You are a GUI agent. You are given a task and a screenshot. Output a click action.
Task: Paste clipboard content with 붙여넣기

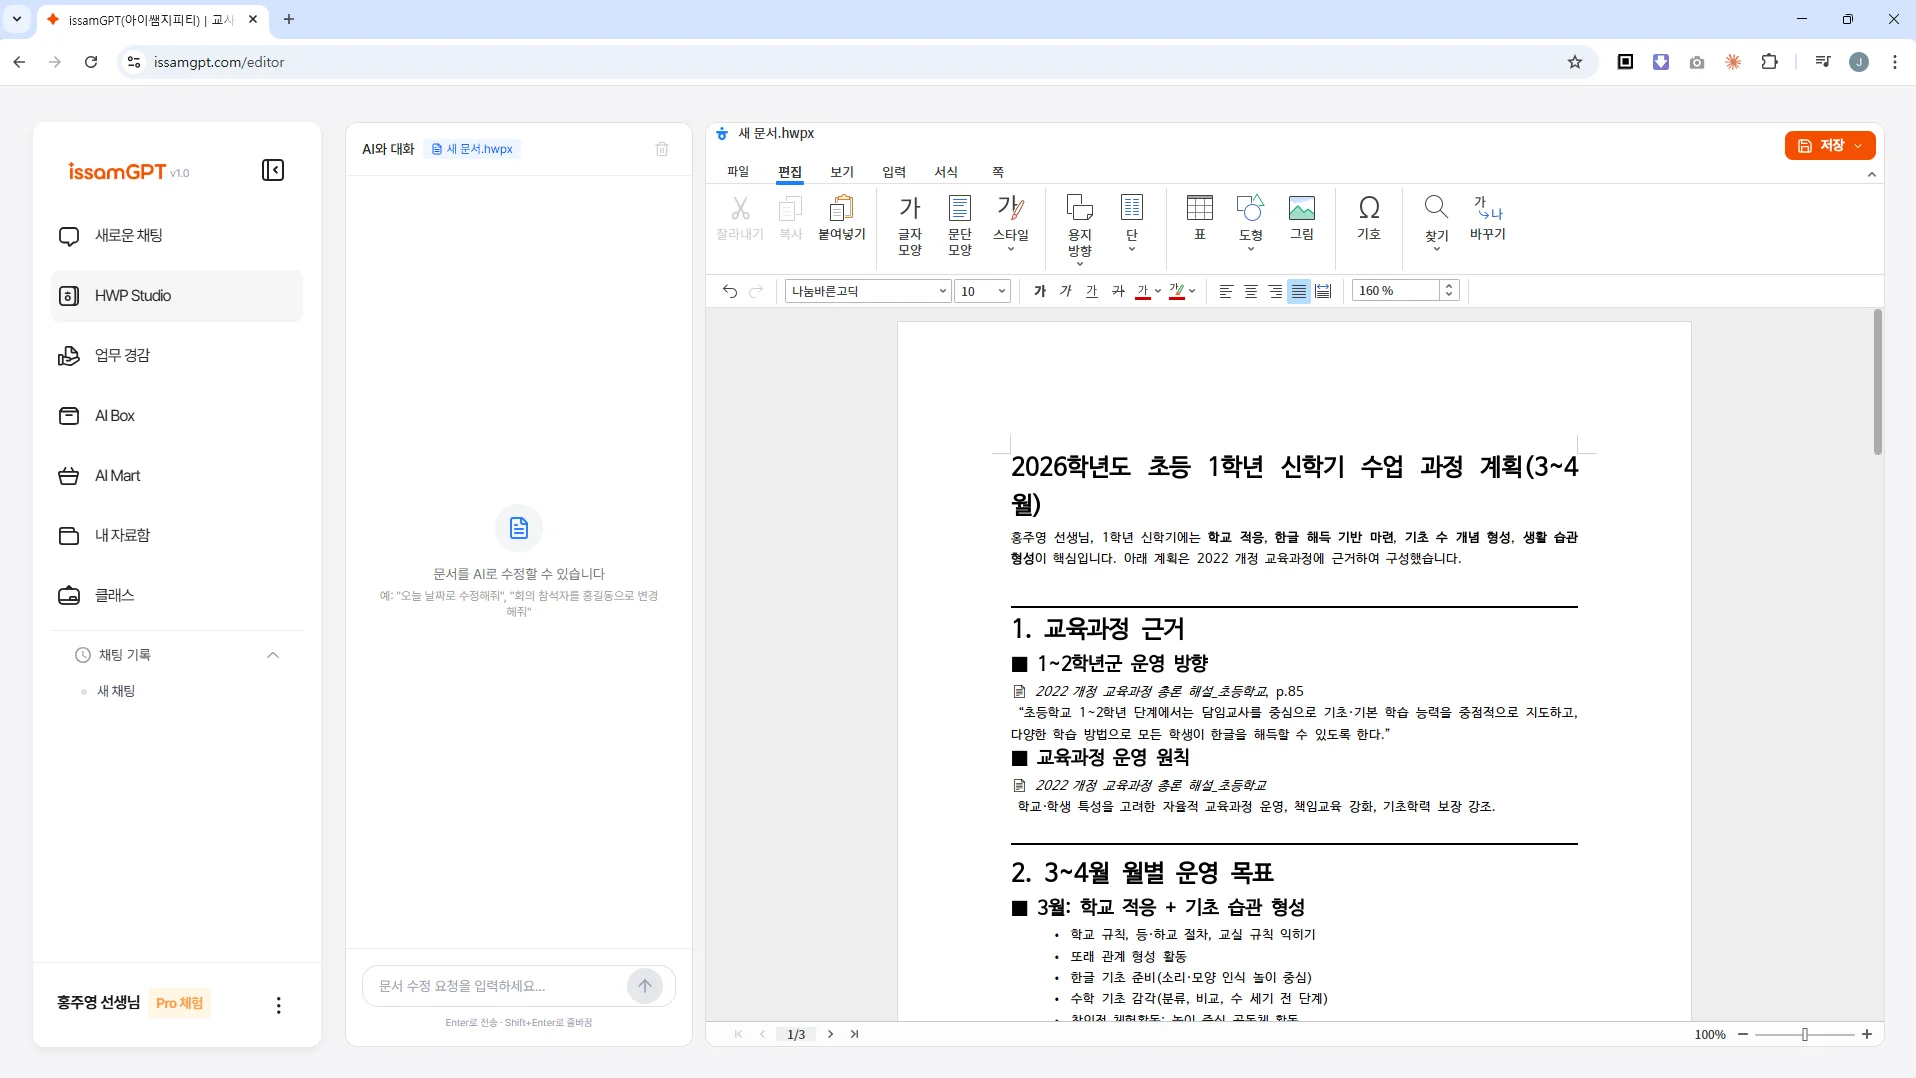pyautogui.click(x=842, y=218)
